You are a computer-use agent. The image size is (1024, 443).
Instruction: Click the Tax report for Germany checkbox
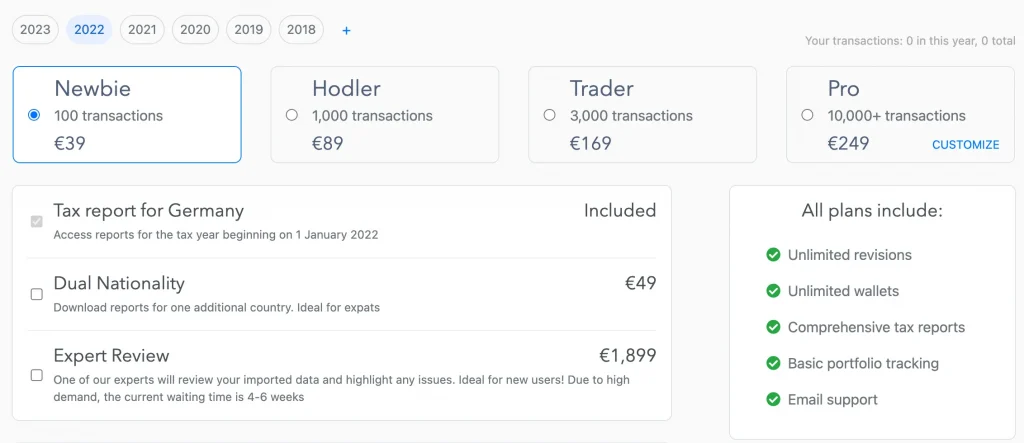[x=37, y=221]
